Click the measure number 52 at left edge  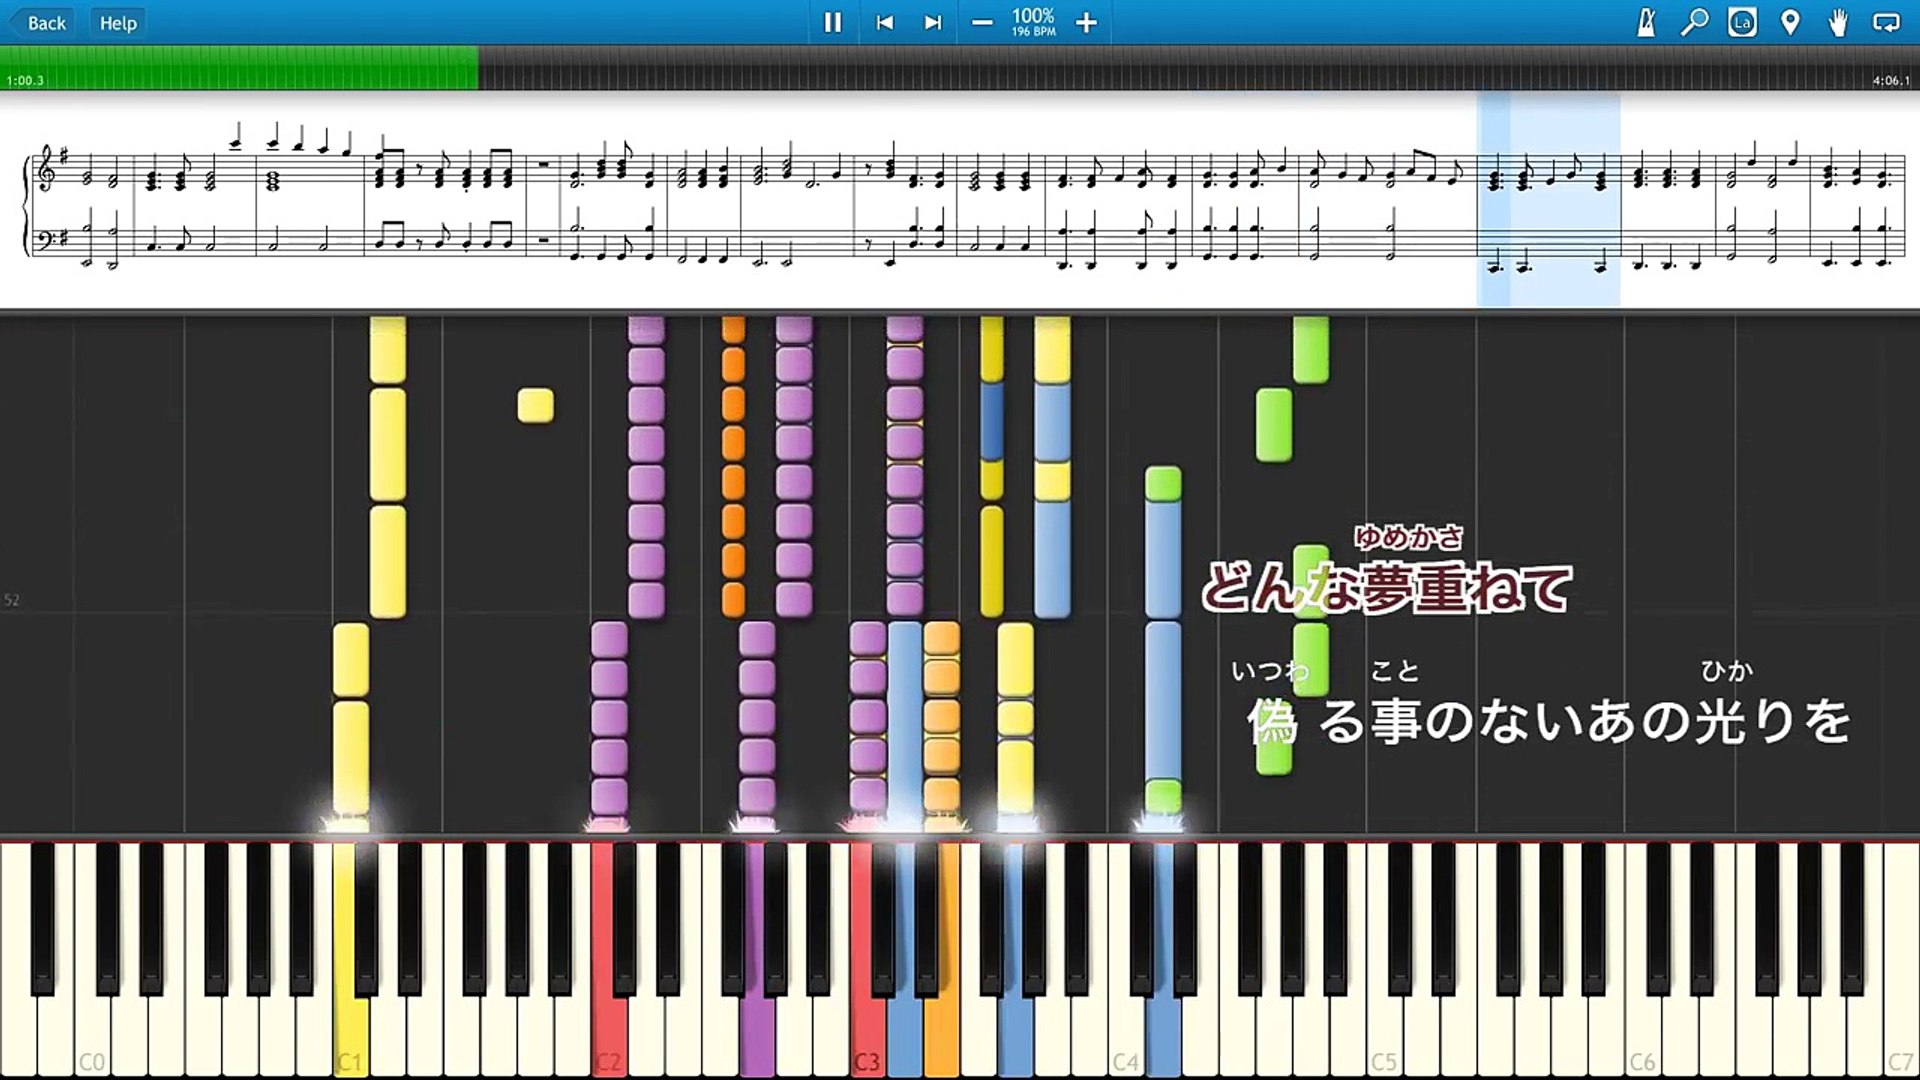(12, 600)
